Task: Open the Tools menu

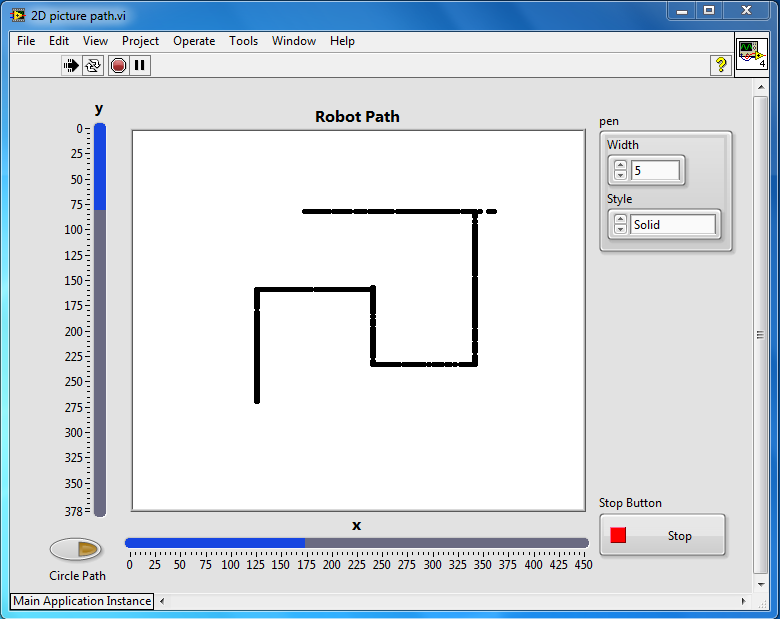Action: [243, 41]
